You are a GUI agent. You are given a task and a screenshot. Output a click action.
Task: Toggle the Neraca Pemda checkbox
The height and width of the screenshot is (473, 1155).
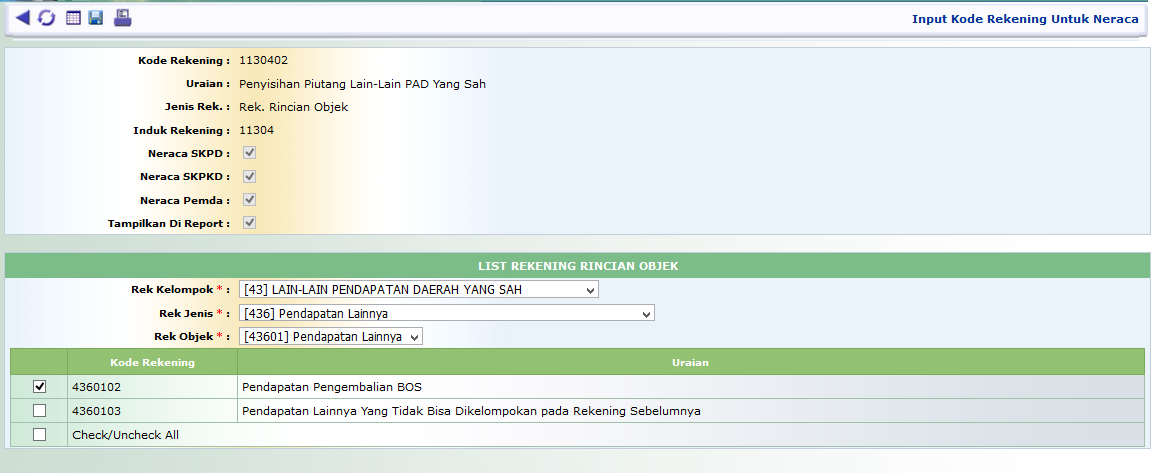pyautogui.click(x=250, y=199)
